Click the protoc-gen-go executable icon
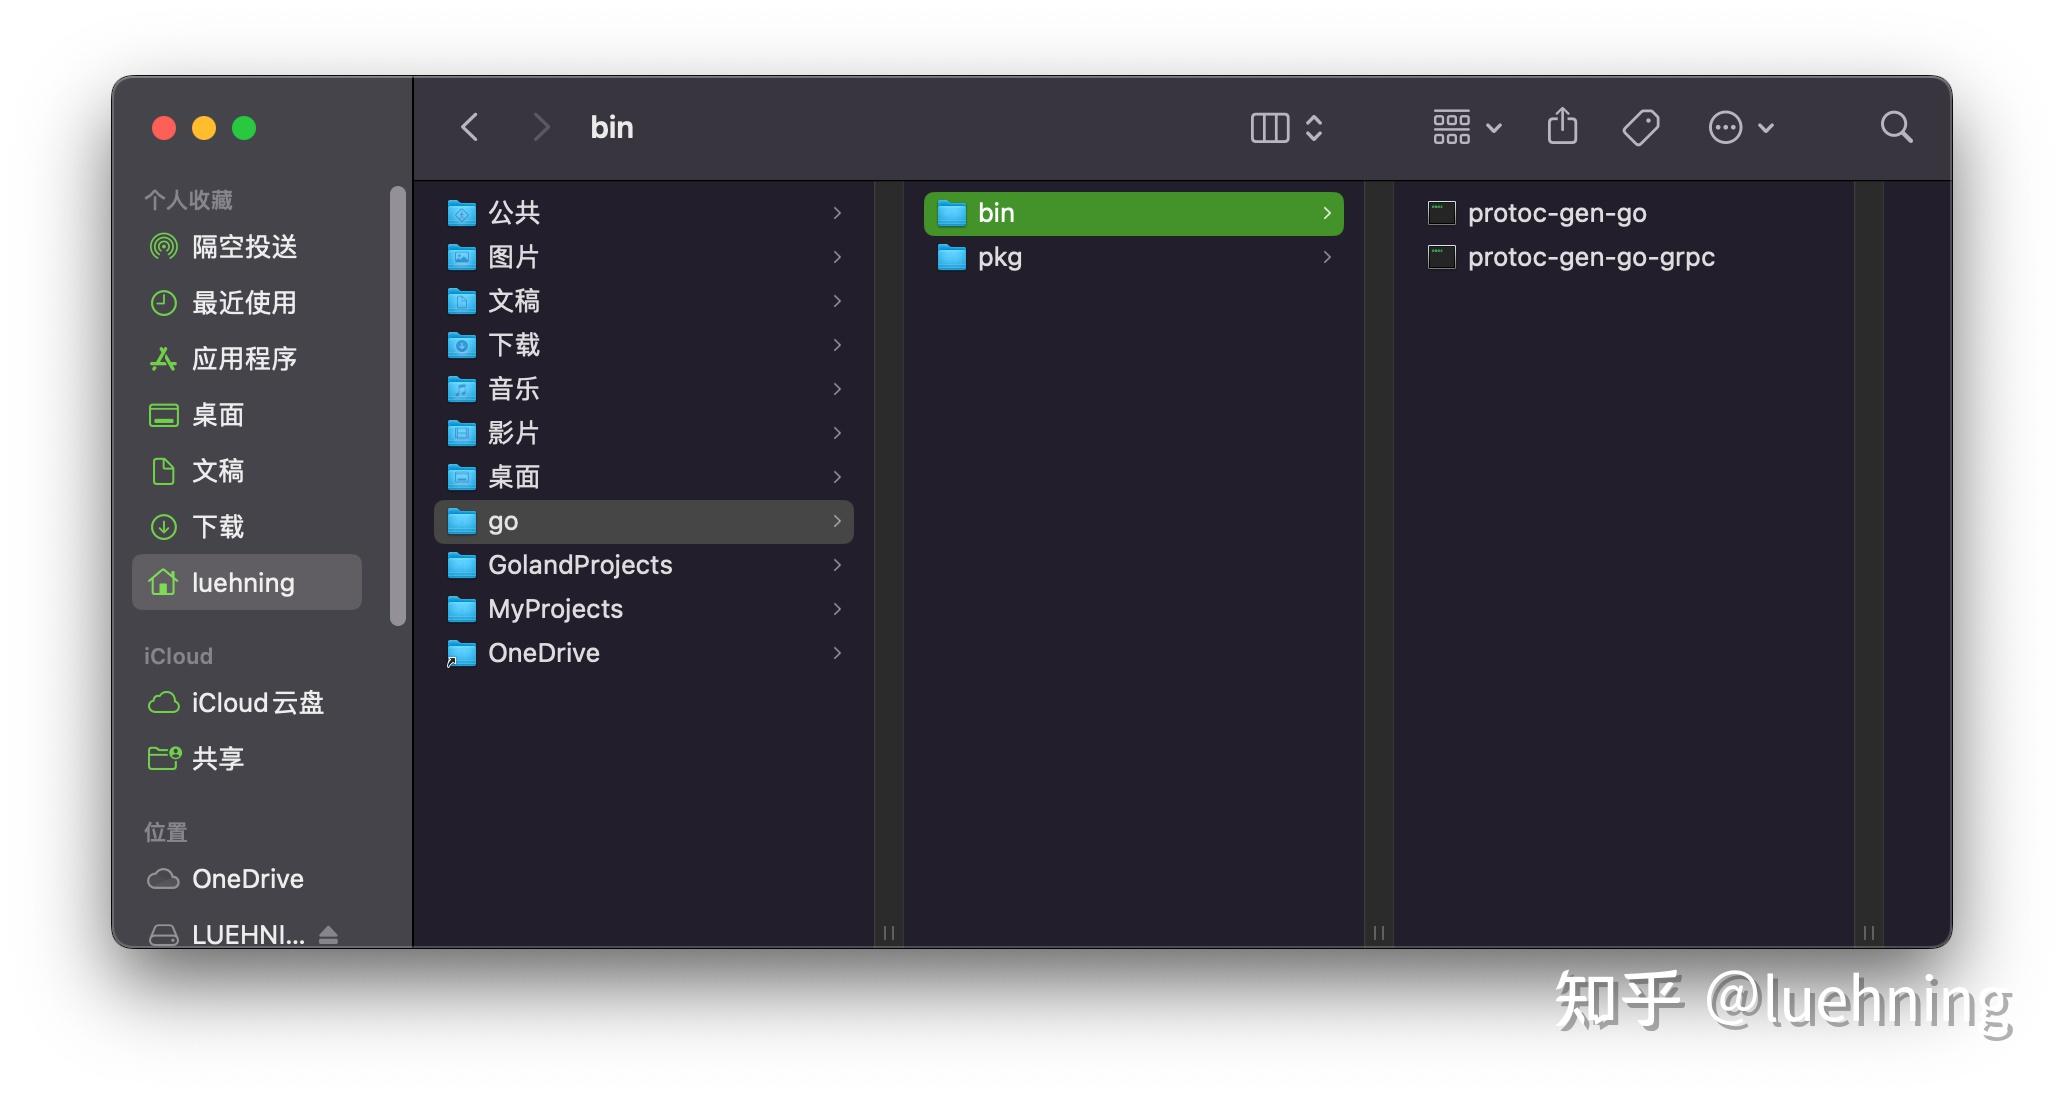Viewport: 2064px width, 1096px height. 1441,213
